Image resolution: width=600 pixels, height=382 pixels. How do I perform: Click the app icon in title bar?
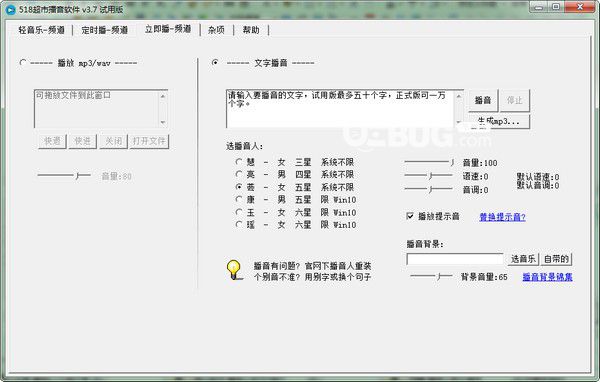tap(10, 10)
